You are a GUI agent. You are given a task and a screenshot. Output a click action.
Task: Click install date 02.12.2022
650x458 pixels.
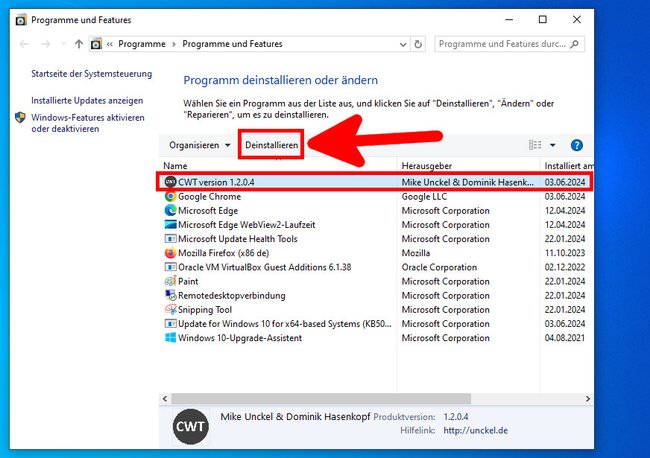tap(565, 267)
